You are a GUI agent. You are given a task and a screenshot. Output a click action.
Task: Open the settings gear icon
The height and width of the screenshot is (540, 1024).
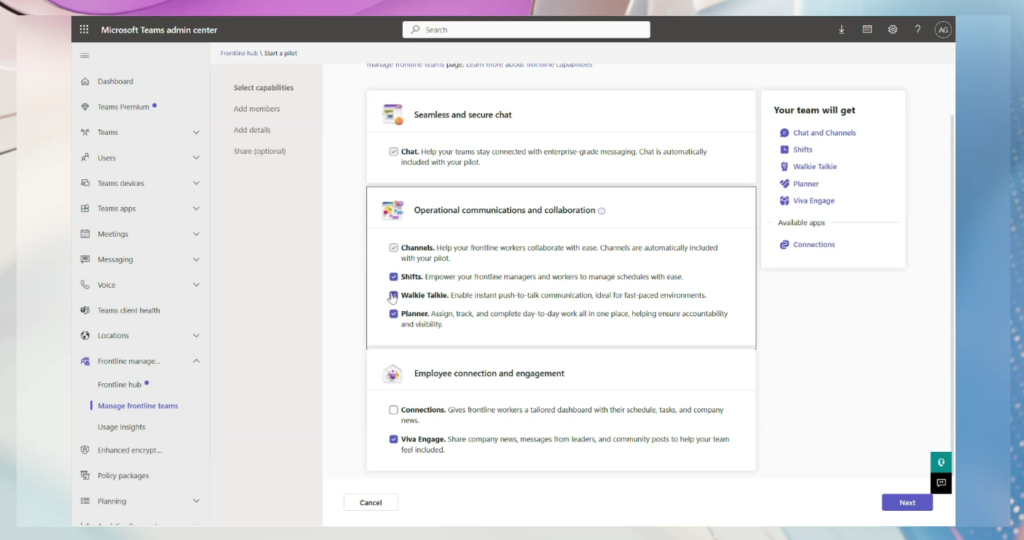[x=892, y=30]
